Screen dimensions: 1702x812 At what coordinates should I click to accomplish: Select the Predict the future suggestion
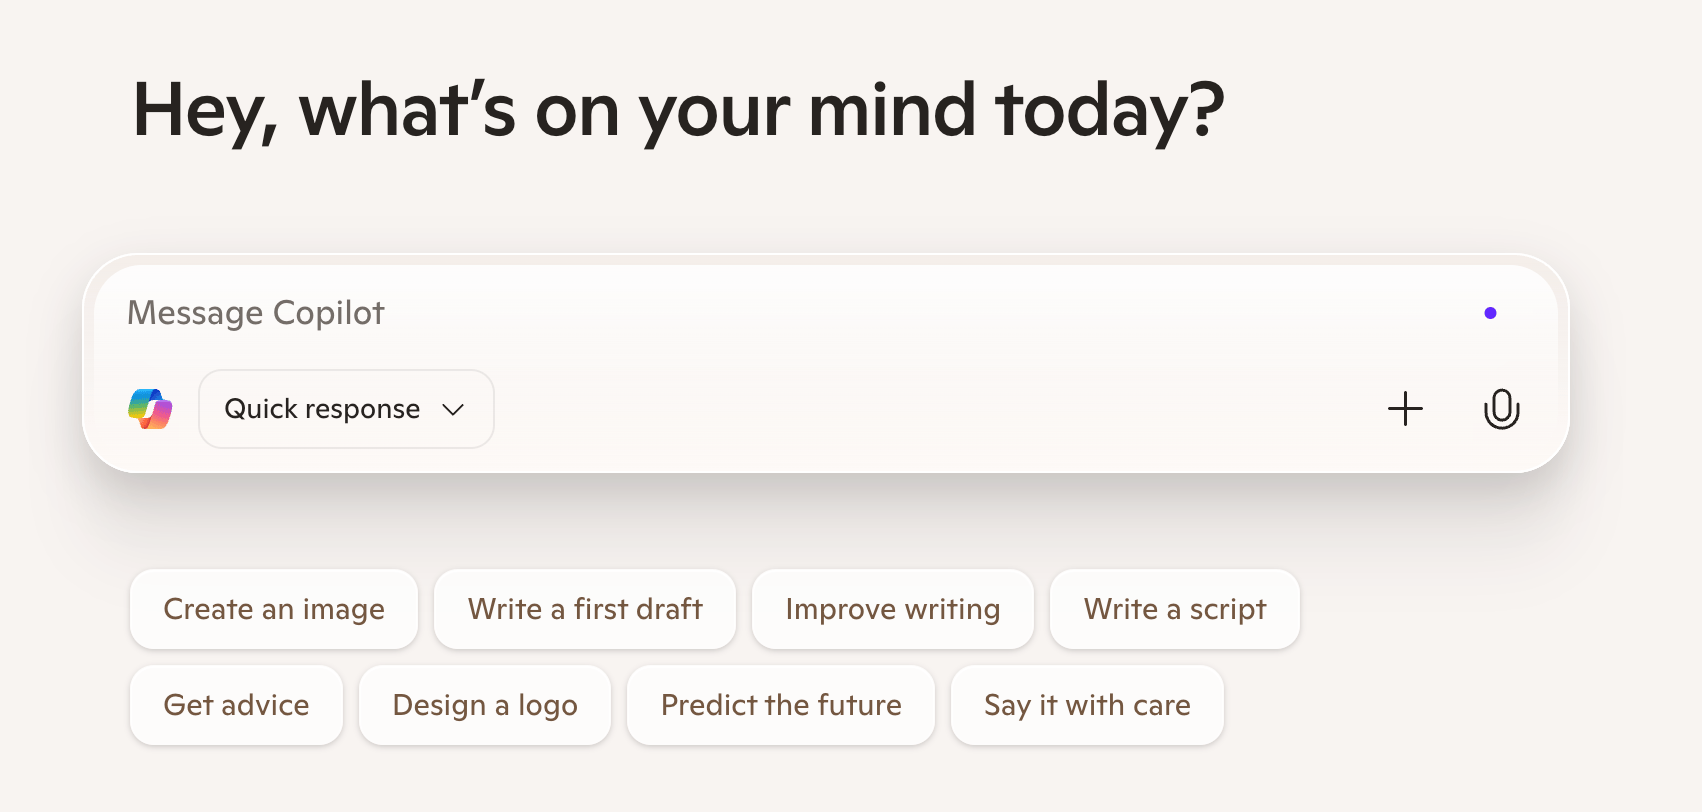click(x=781, y=705)
